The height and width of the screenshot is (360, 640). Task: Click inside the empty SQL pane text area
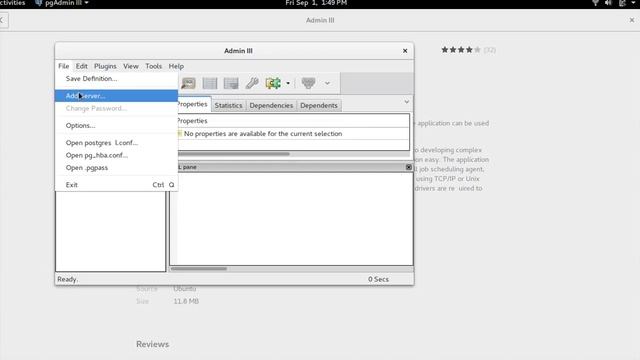pos(295,218)
